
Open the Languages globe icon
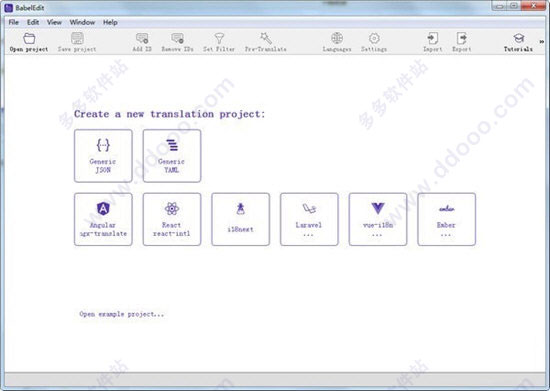(x=337, y=42)
